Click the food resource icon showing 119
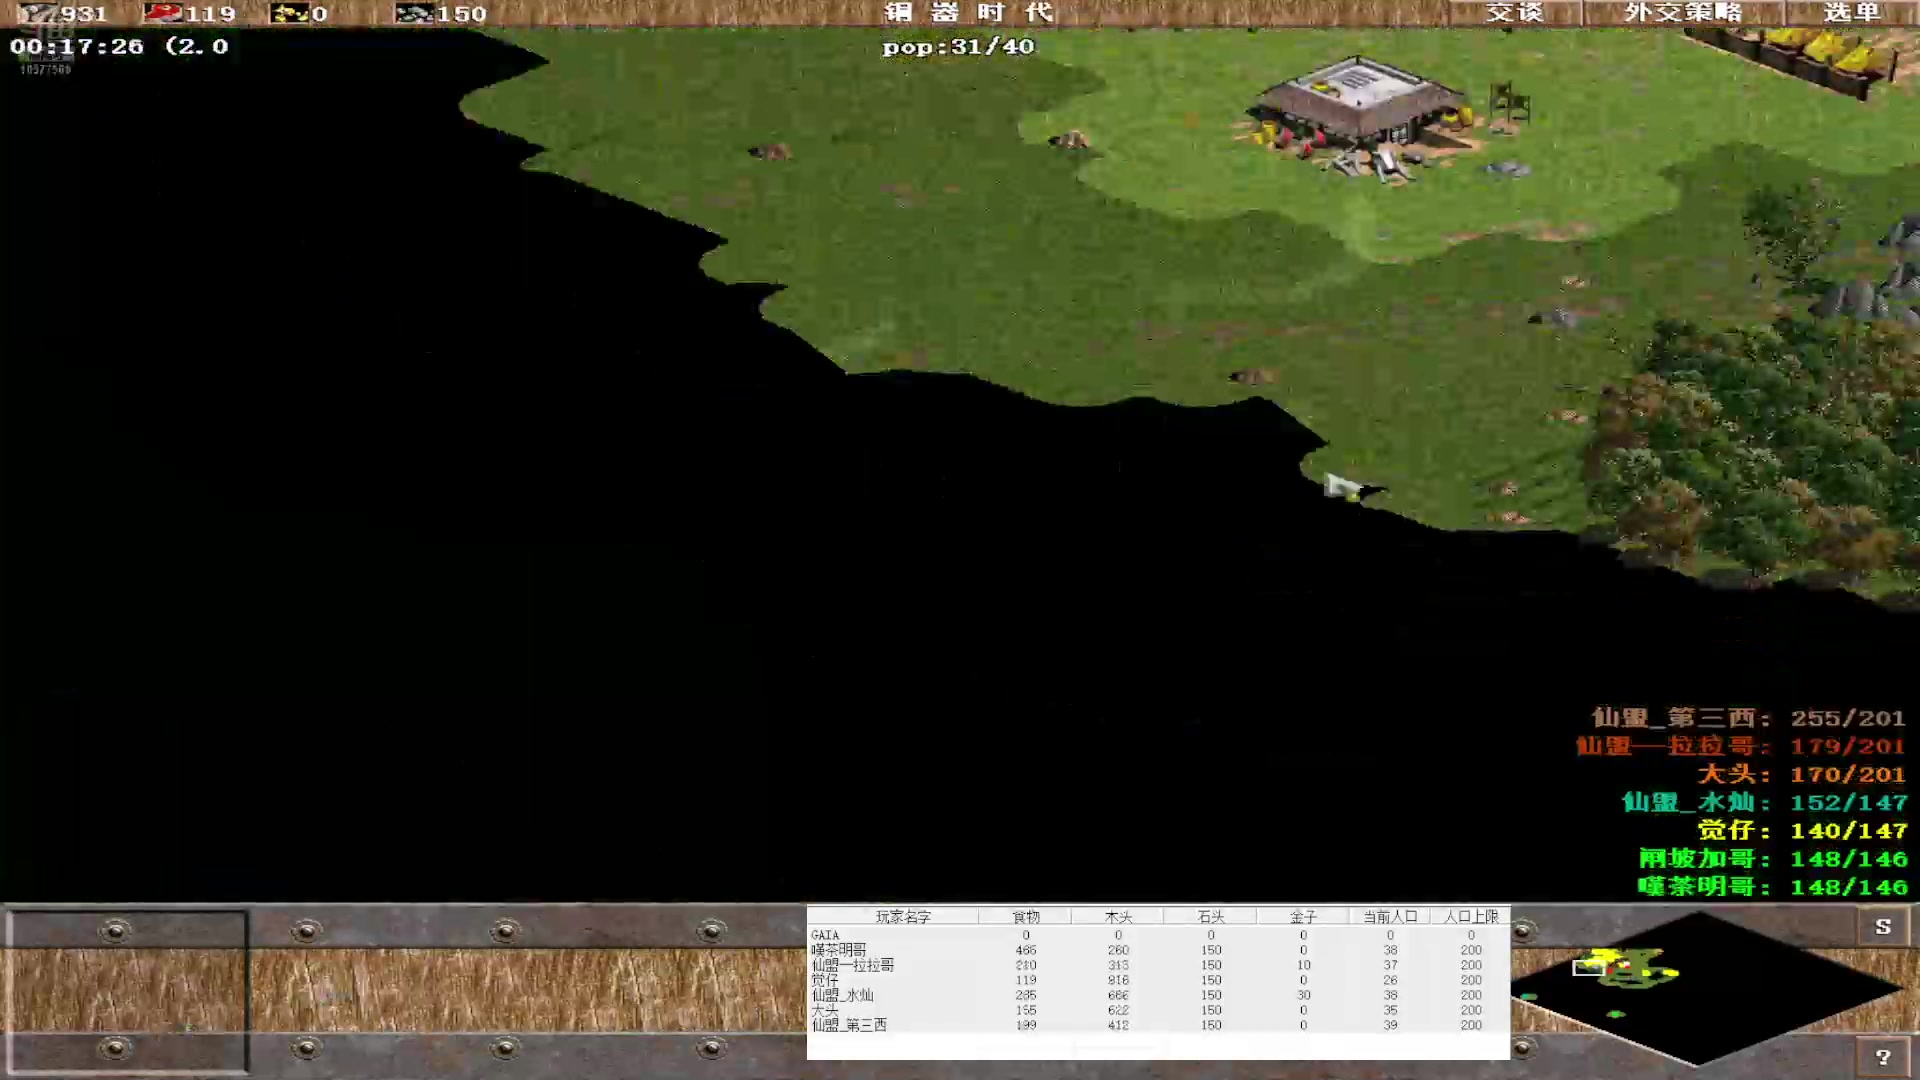 click(162, 13)
